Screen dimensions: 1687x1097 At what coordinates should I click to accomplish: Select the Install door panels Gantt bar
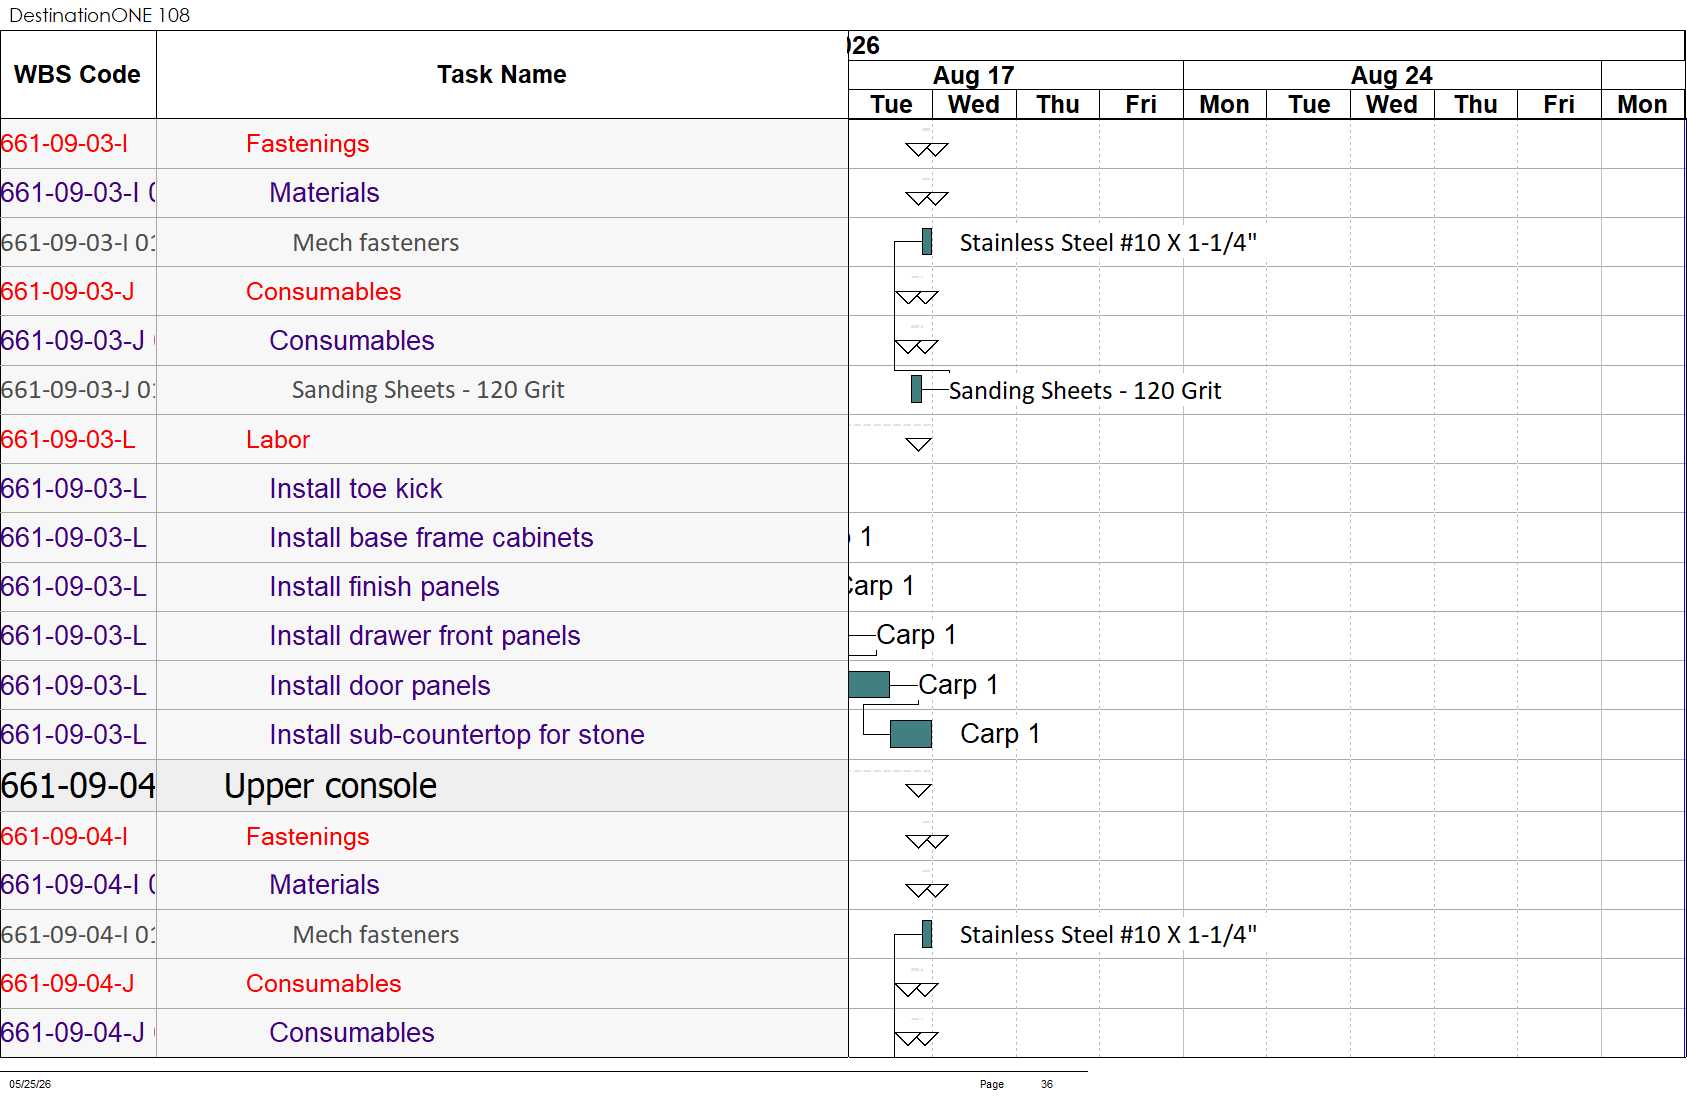[x=869, y=684]
